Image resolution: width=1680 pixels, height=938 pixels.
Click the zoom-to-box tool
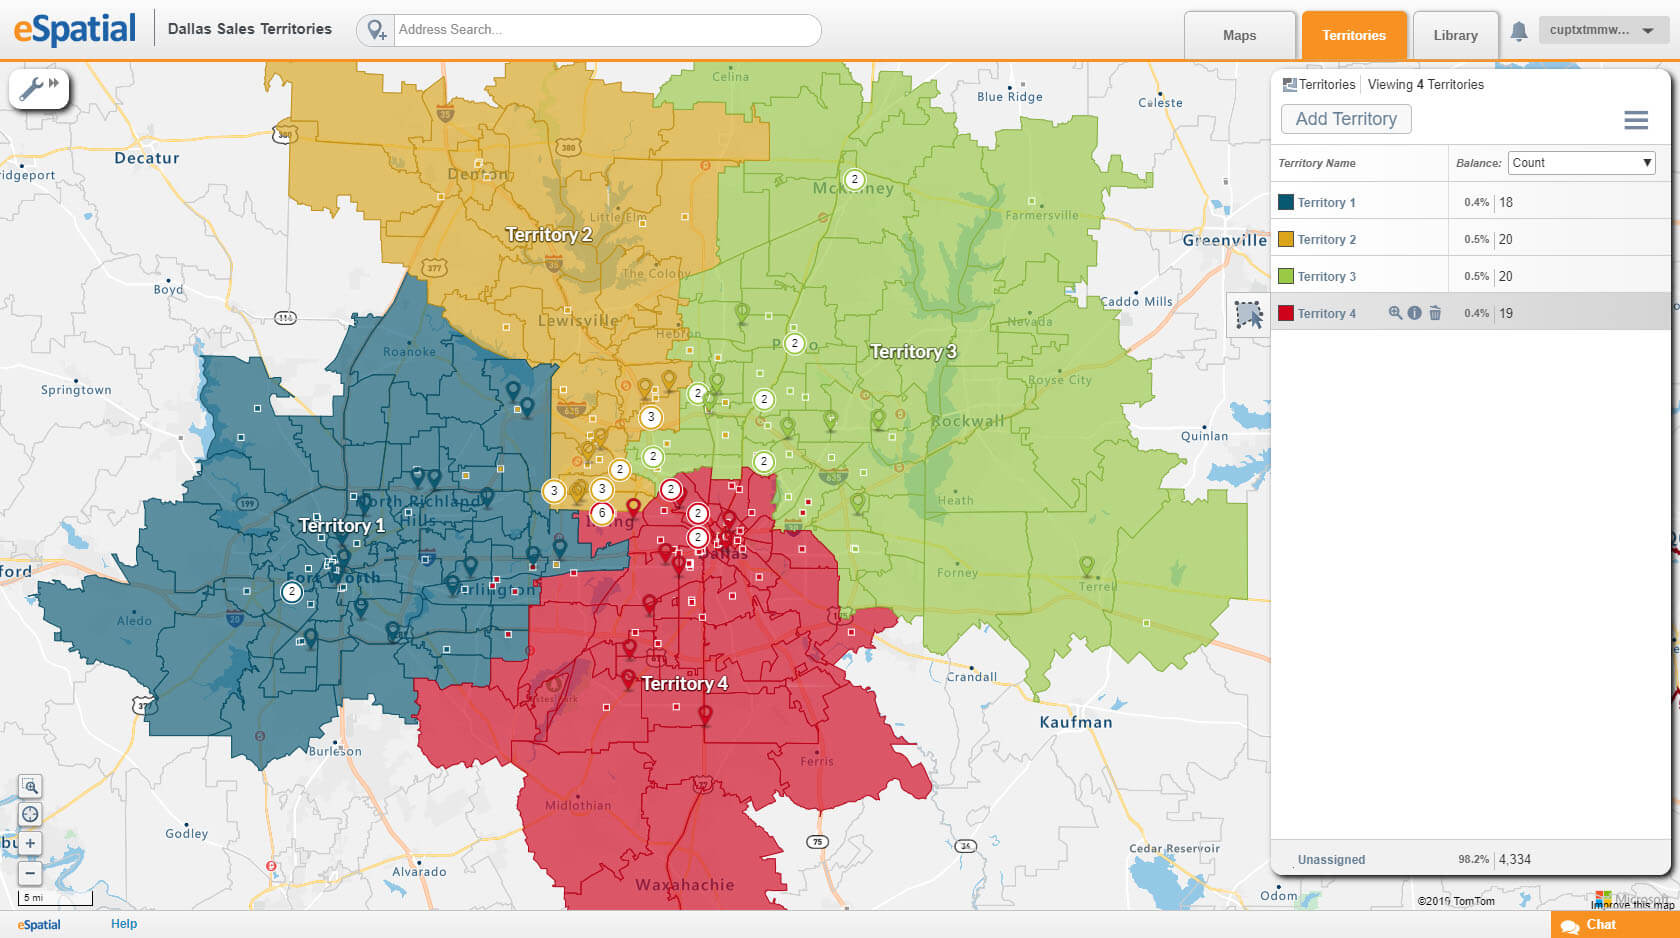click(x=30, y=786)
